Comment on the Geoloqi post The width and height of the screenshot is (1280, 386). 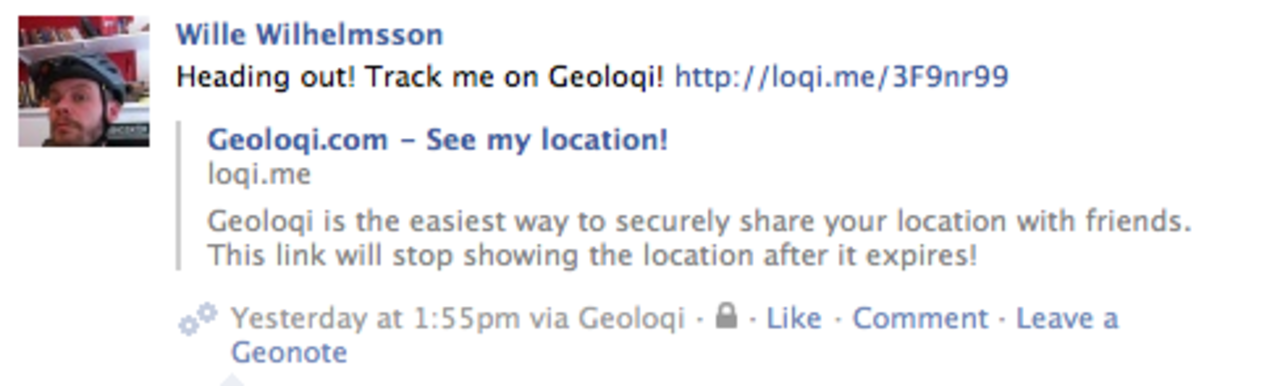tap(920, 319)
